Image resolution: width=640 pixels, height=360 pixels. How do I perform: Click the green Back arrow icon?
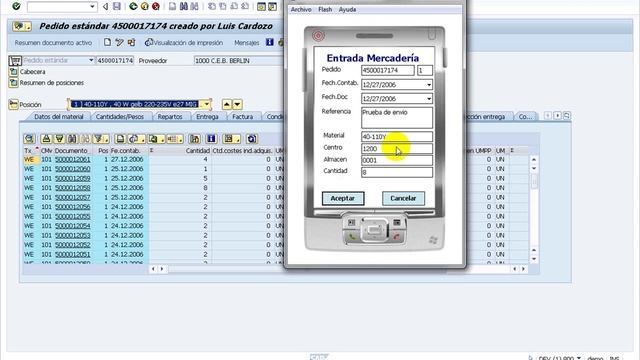(133, 6)
